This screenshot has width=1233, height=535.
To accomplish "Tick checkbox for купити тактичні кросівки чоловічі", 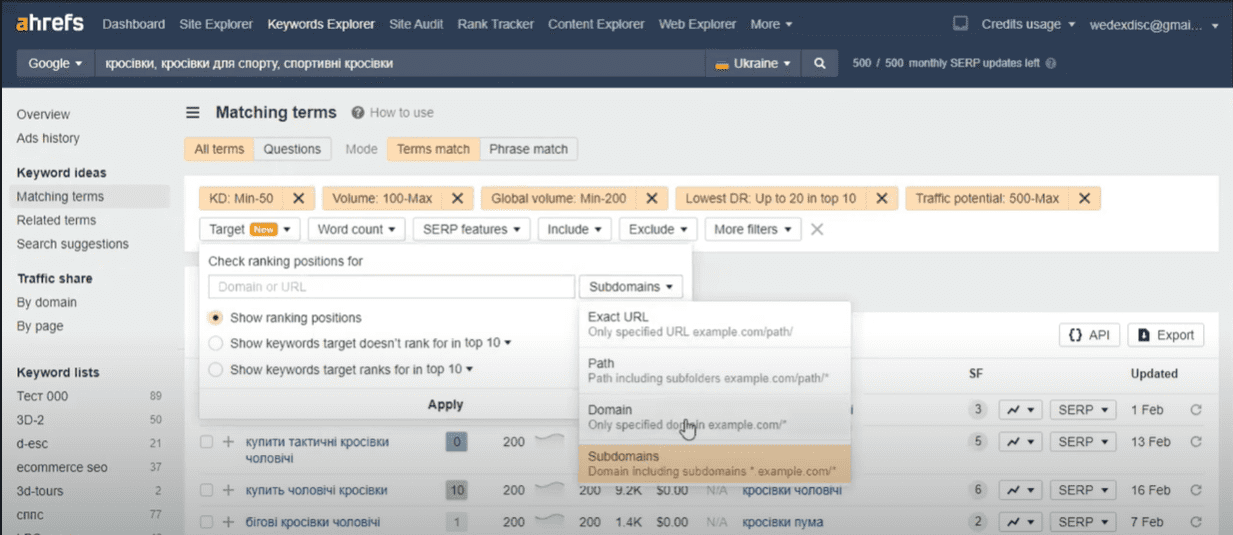I will [206, 442].
